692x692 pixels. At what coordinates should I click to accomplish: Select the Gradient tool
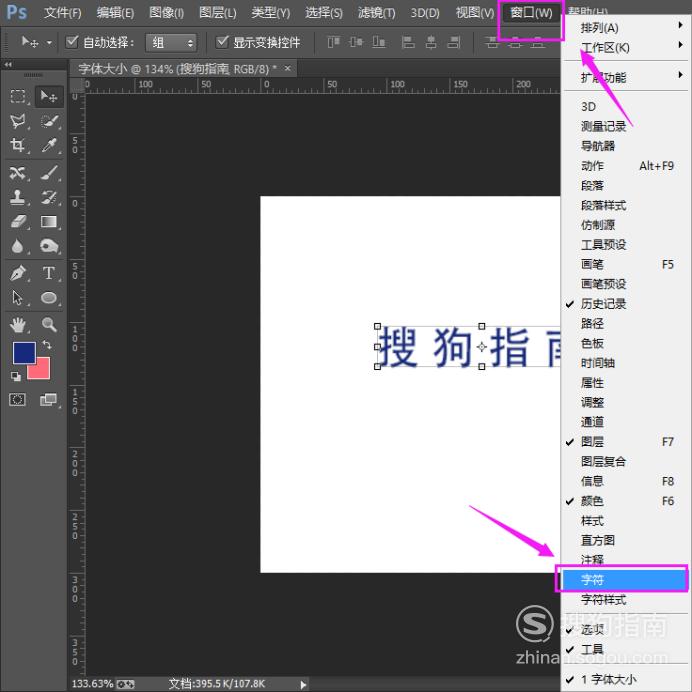pyautogui.click(x=49, y=221)
